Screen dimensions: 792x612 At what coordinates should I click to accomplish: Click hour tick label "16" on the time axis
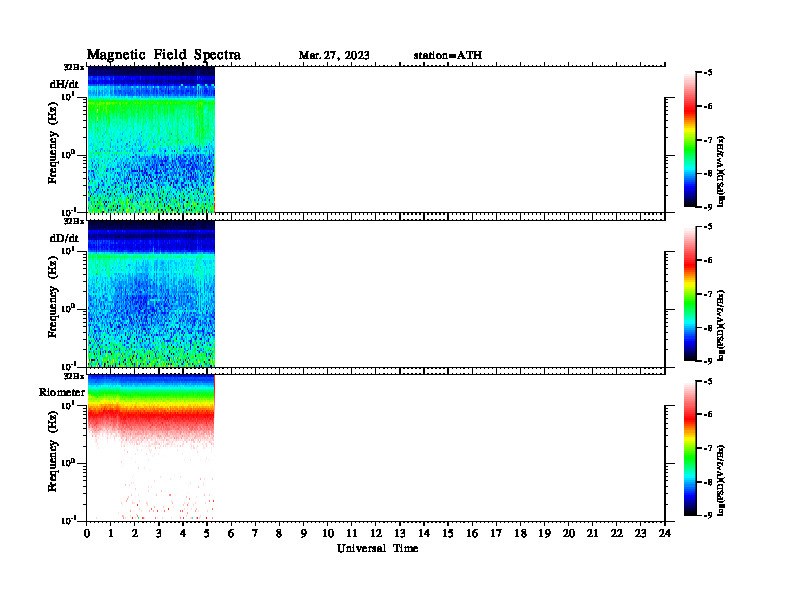pos(472,533)
